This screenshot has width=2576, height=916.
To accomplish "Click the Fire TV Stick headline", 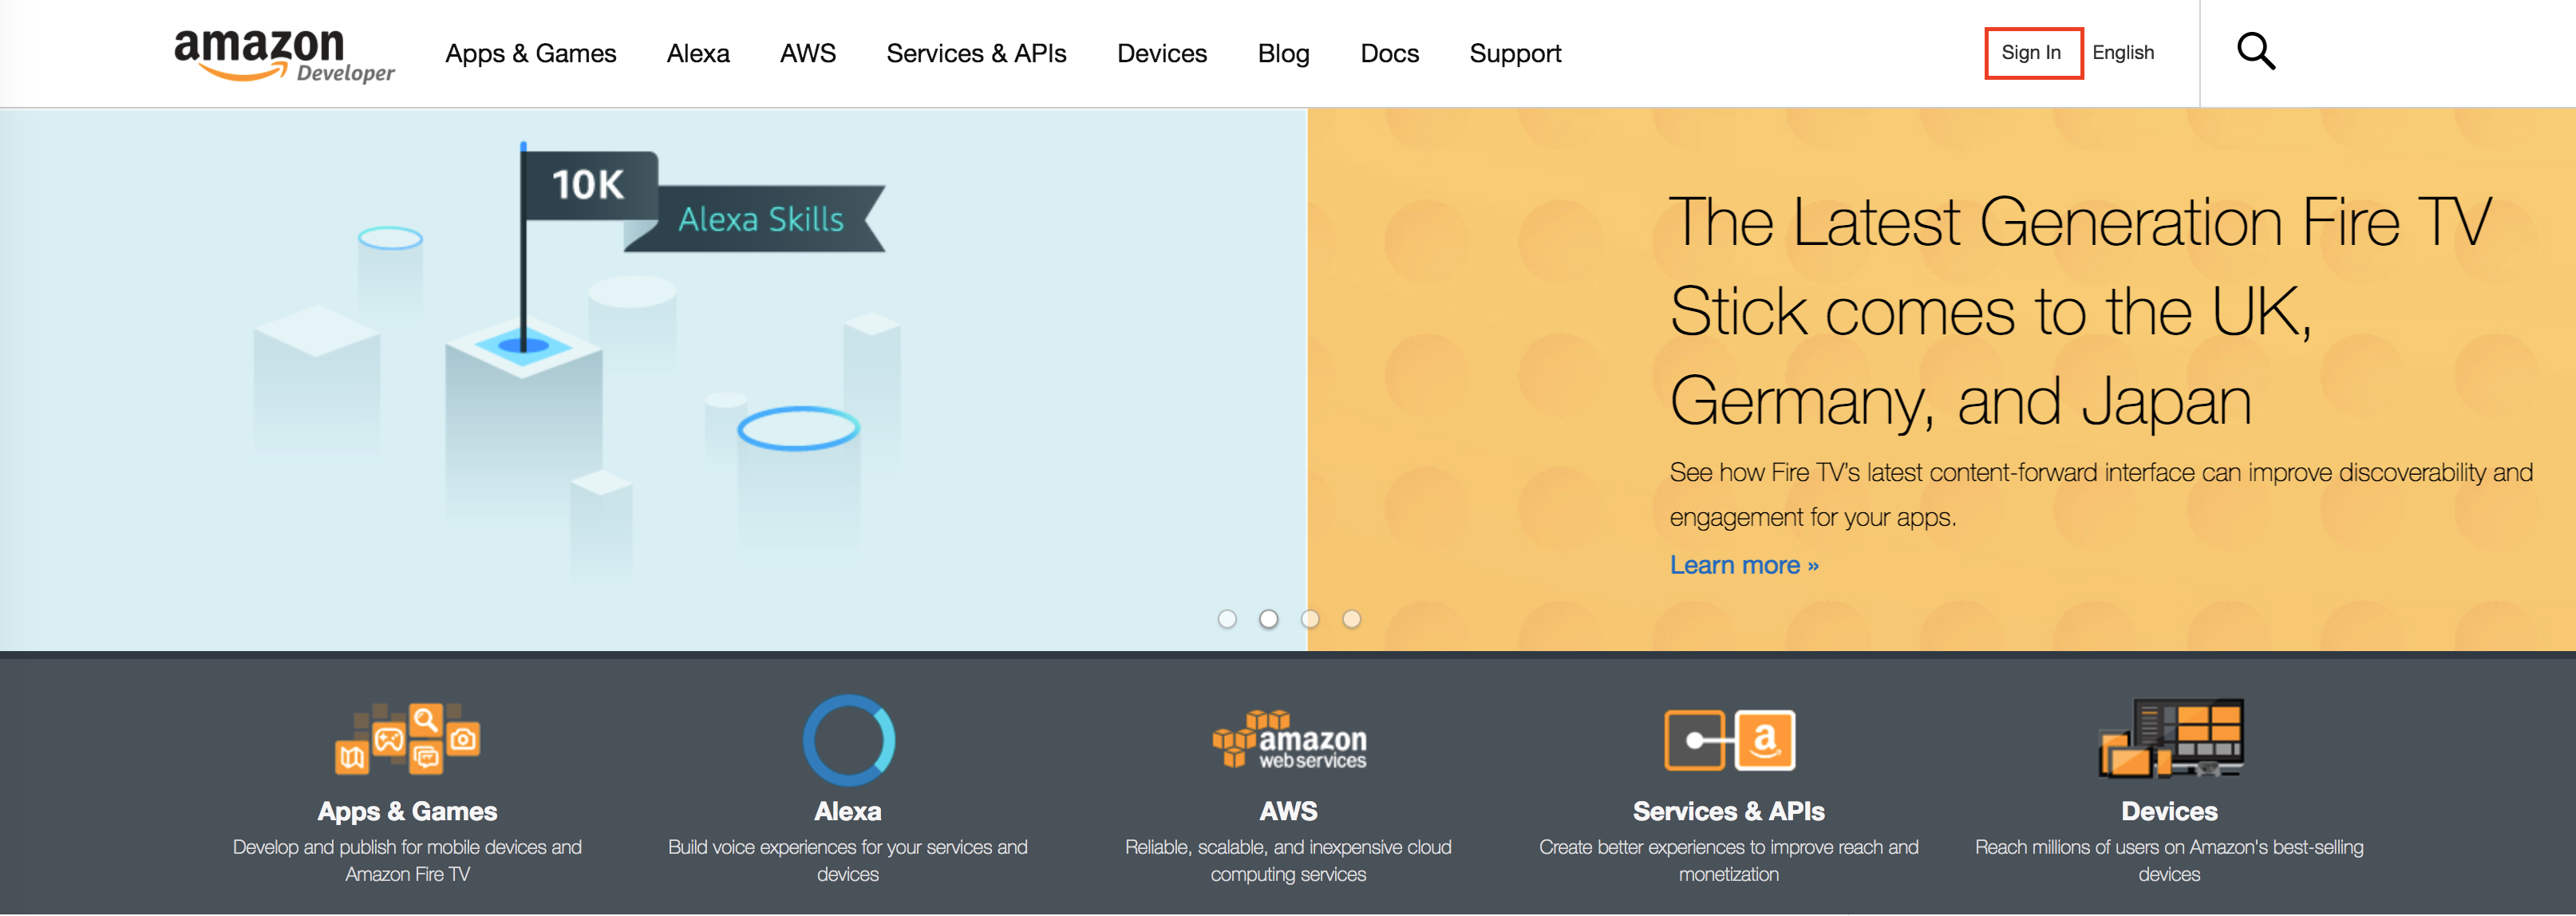I will point(2080,311).
